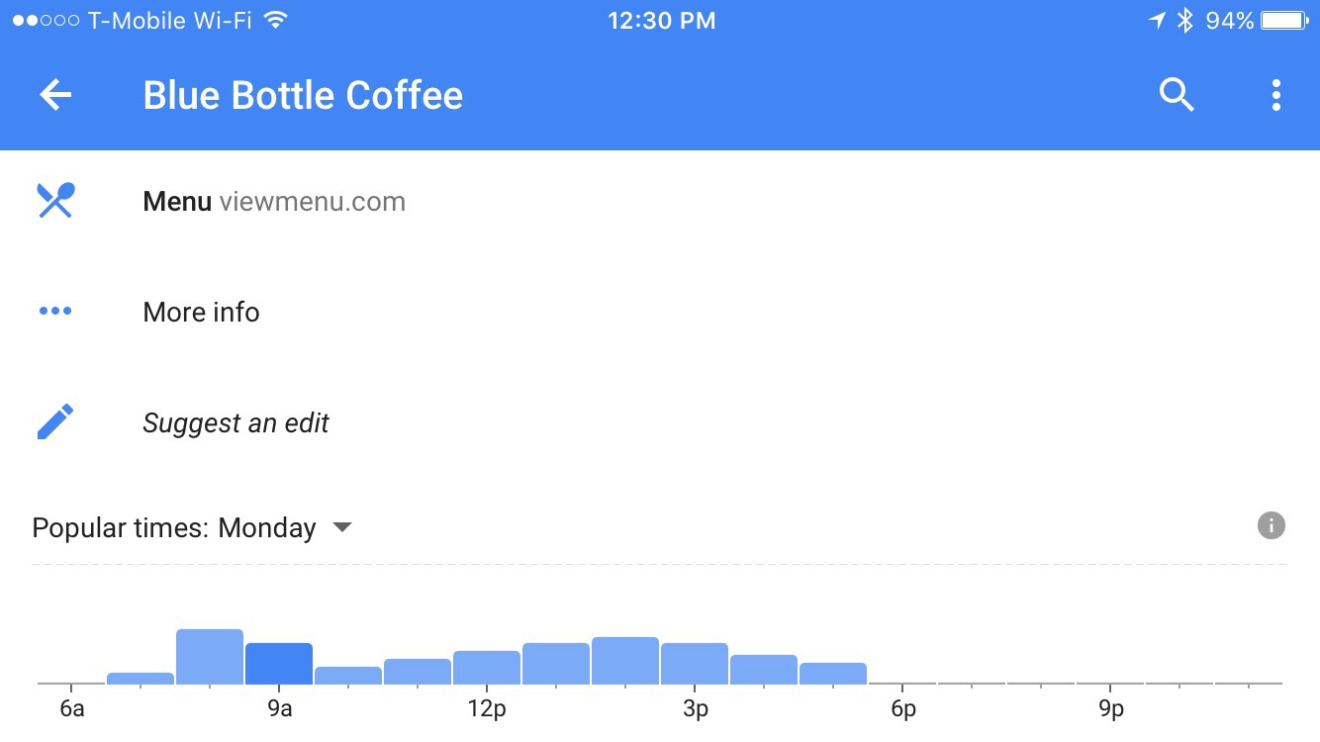The height and width of the screenshot is (742, 1320).
Task: Open the More info row
Action: [201, 312]
